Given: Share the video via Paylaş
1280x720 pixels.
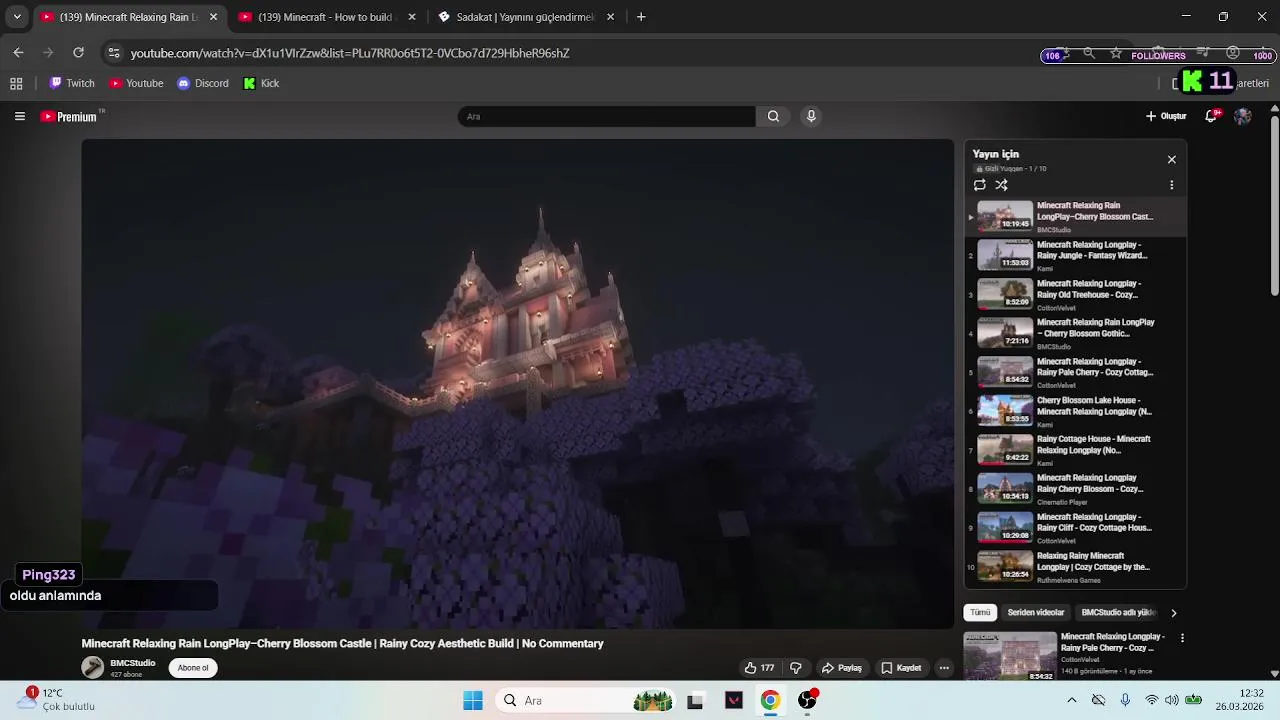Looking at the screenshot, I should 841,668.
